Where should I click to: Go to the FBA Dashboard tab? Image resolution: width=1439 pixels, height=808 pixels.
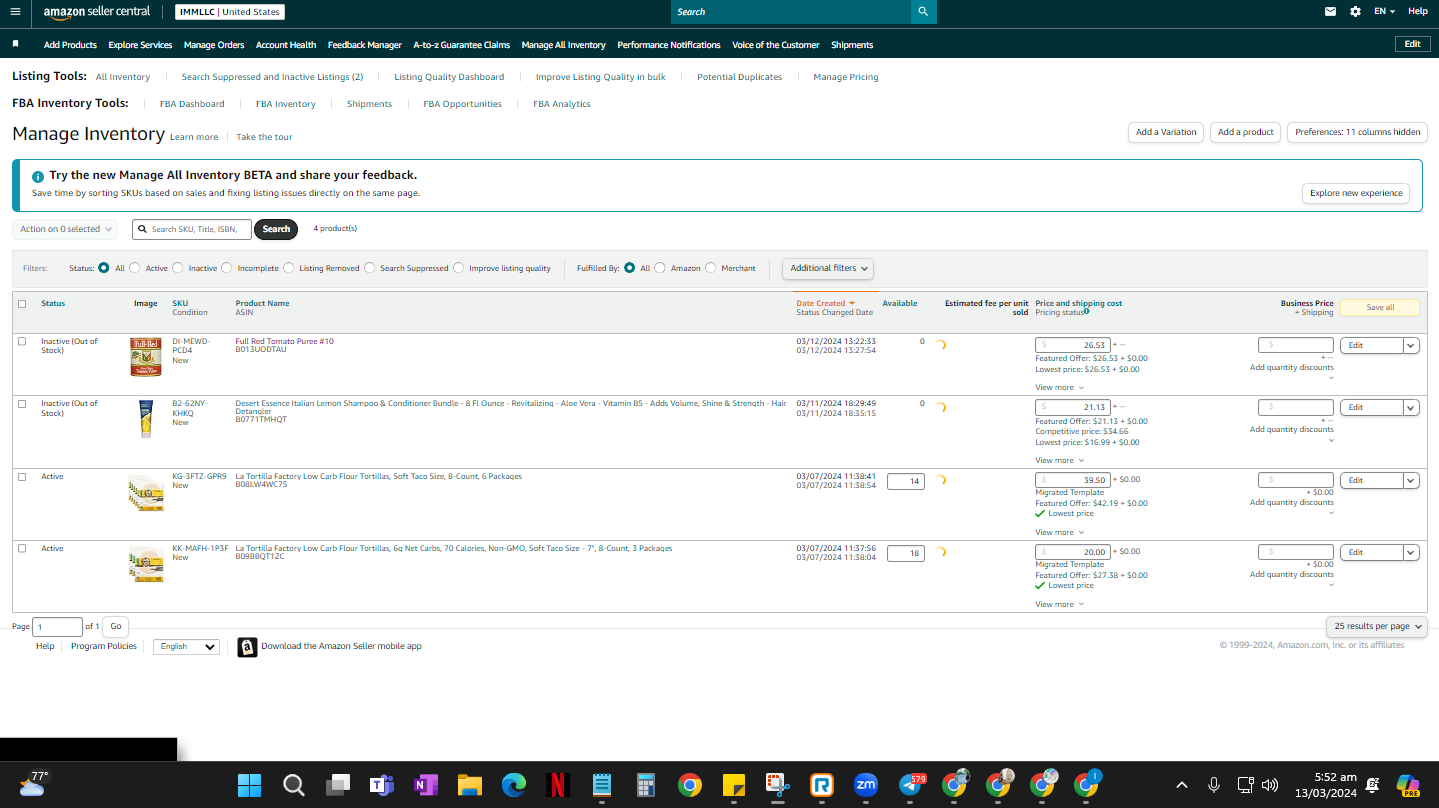coord(192,104)
